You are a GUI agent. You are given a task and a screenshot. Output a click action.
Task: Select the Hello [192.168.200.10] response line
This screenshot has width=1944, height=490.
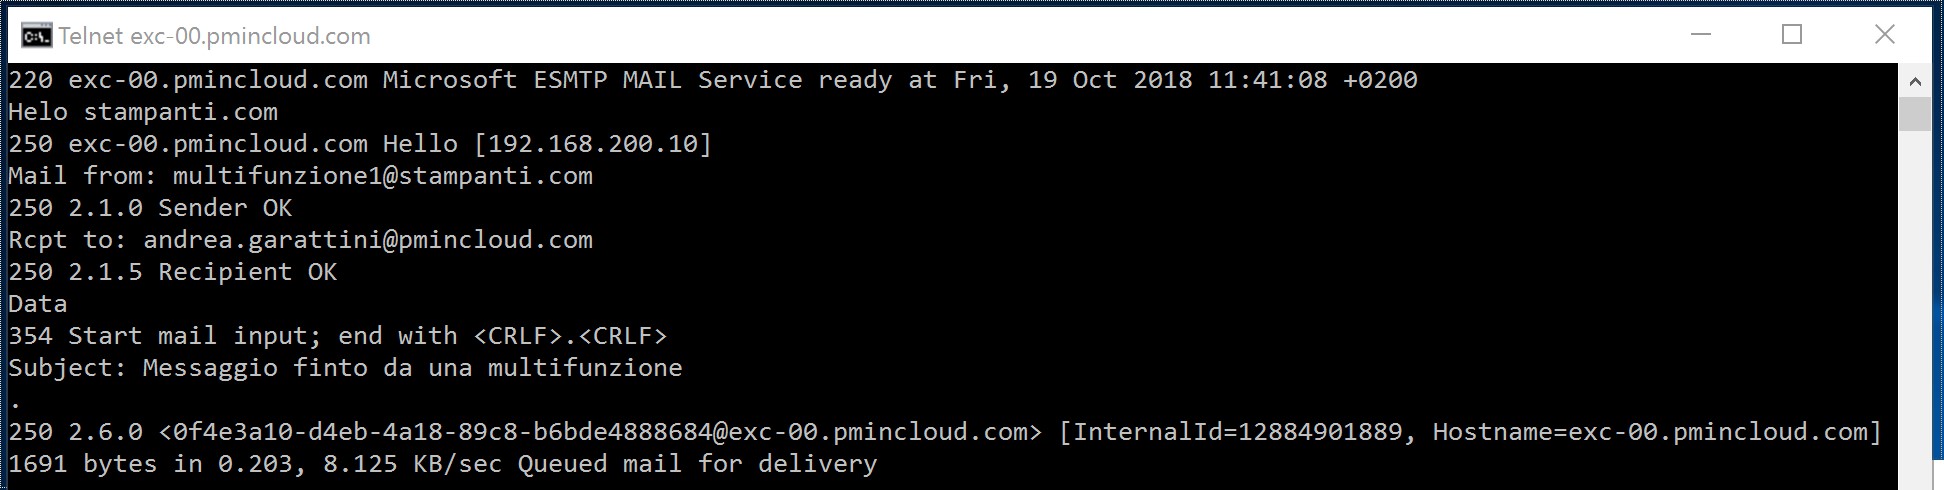point(360,144)
